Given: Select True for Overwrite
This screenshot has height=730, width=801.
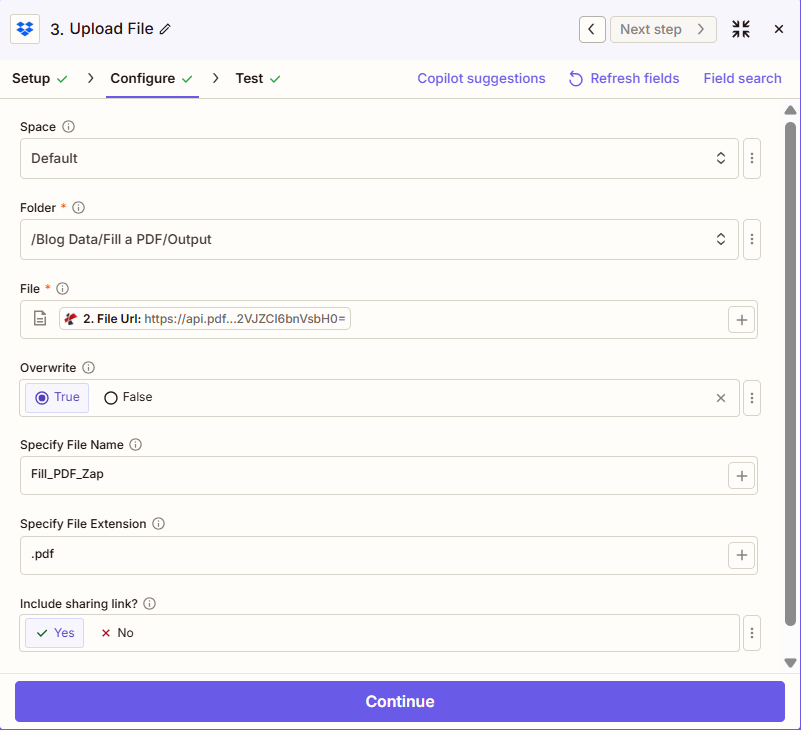Looking at the screenshot, I should coord(57,398).
